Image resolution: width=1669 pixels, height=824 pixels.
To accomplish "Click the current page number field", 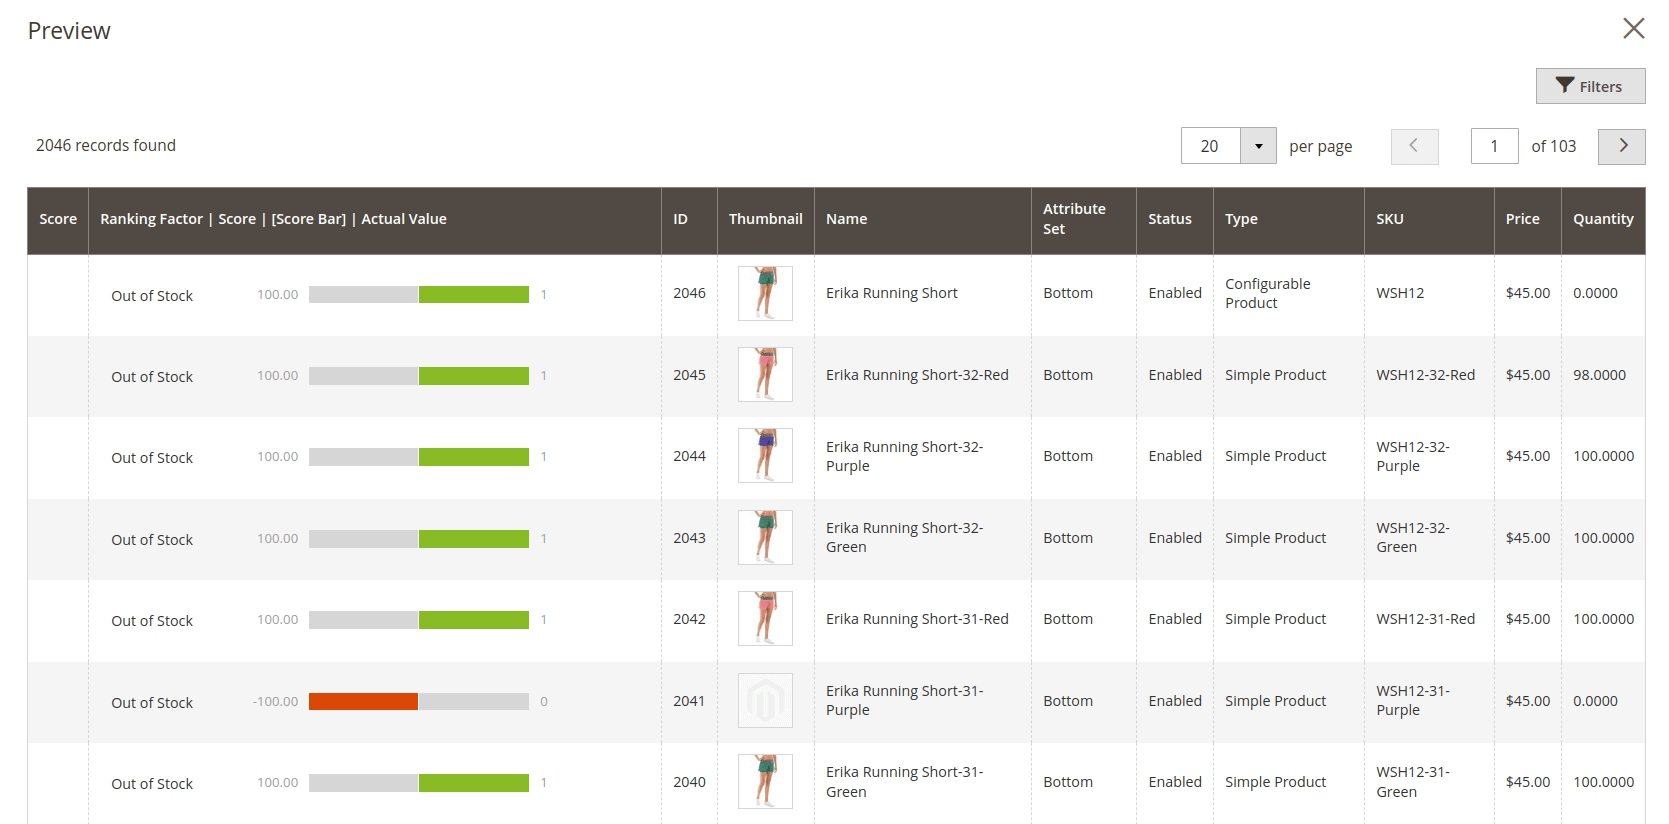I will 1494,146.
